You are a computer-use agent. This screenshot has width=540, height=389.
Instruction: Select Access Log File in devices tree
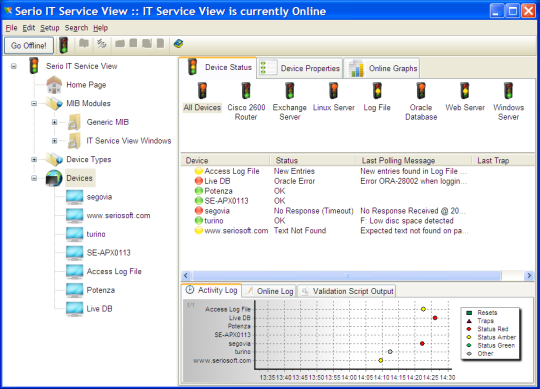114,272
